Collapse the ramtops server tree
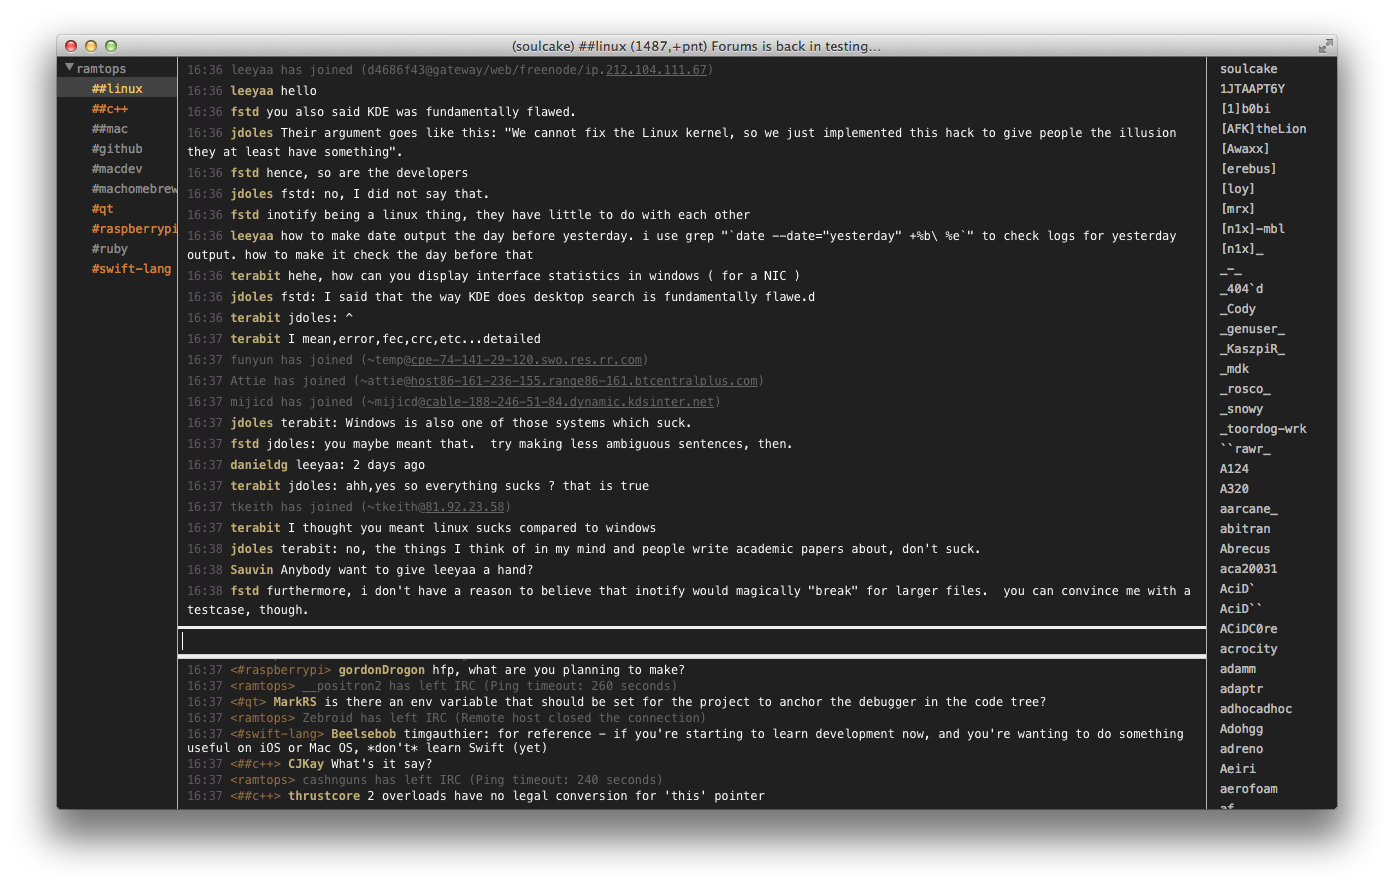Screen dimensions: 1394x888 (x=70, y=67)
